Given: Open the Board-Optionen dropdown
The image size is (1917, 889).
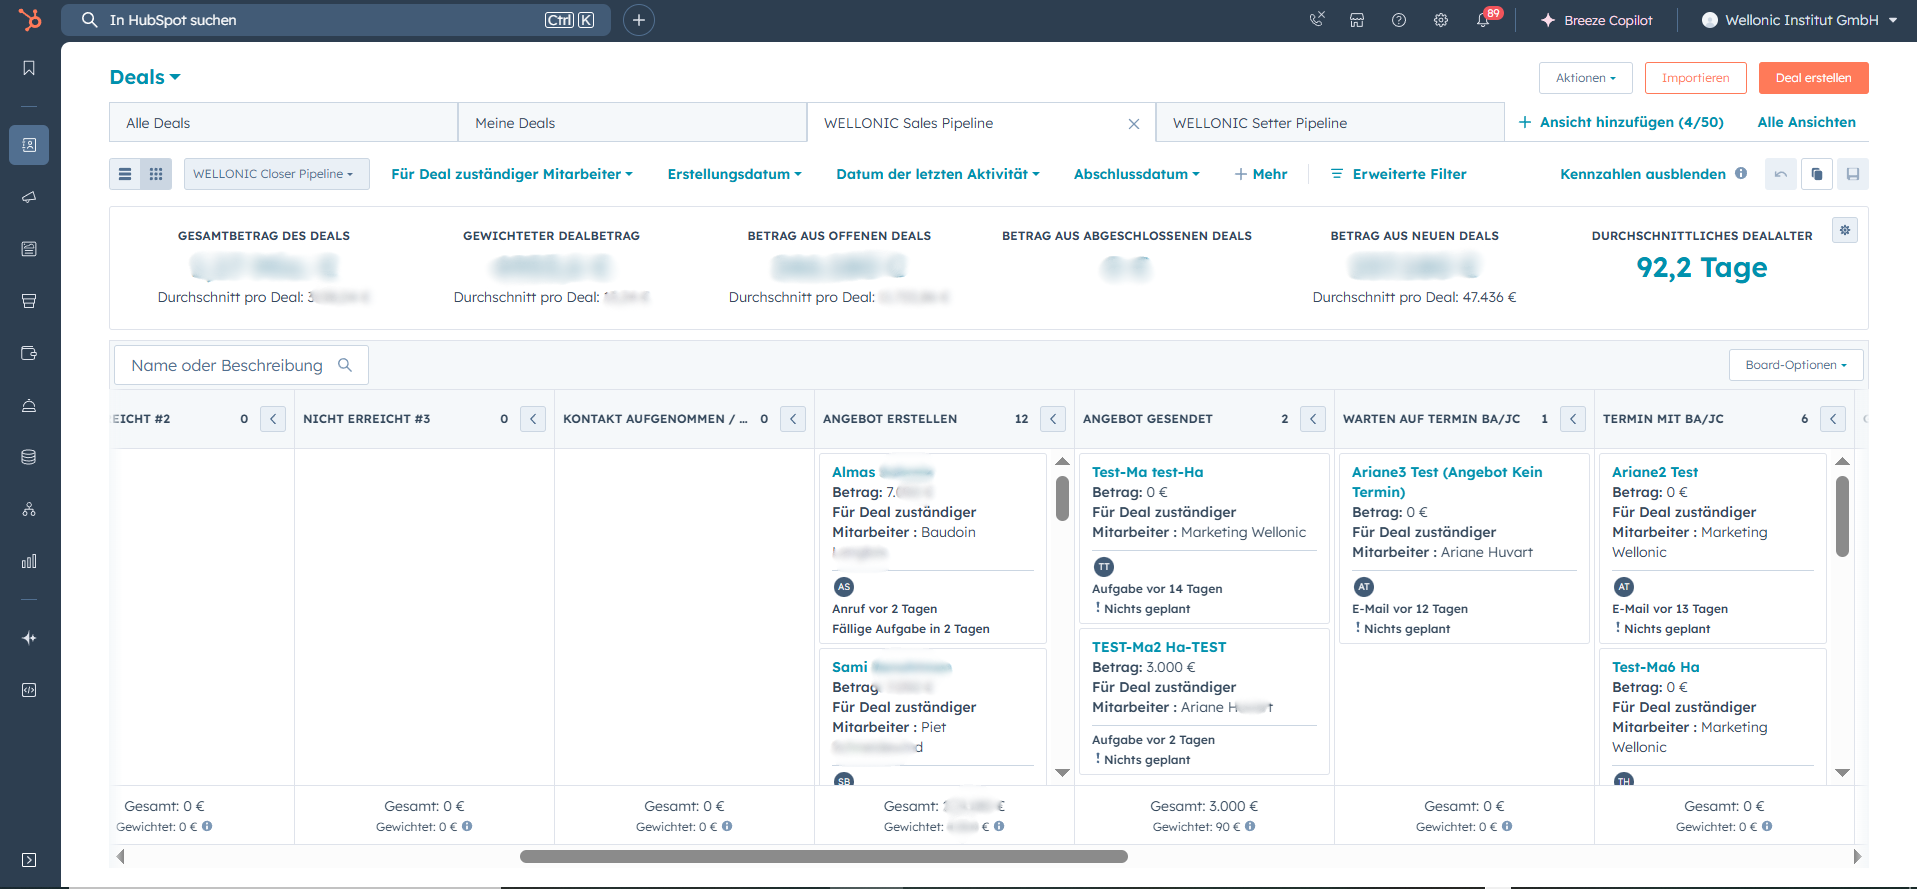Looking at the screenshot, I should 1795,365.
